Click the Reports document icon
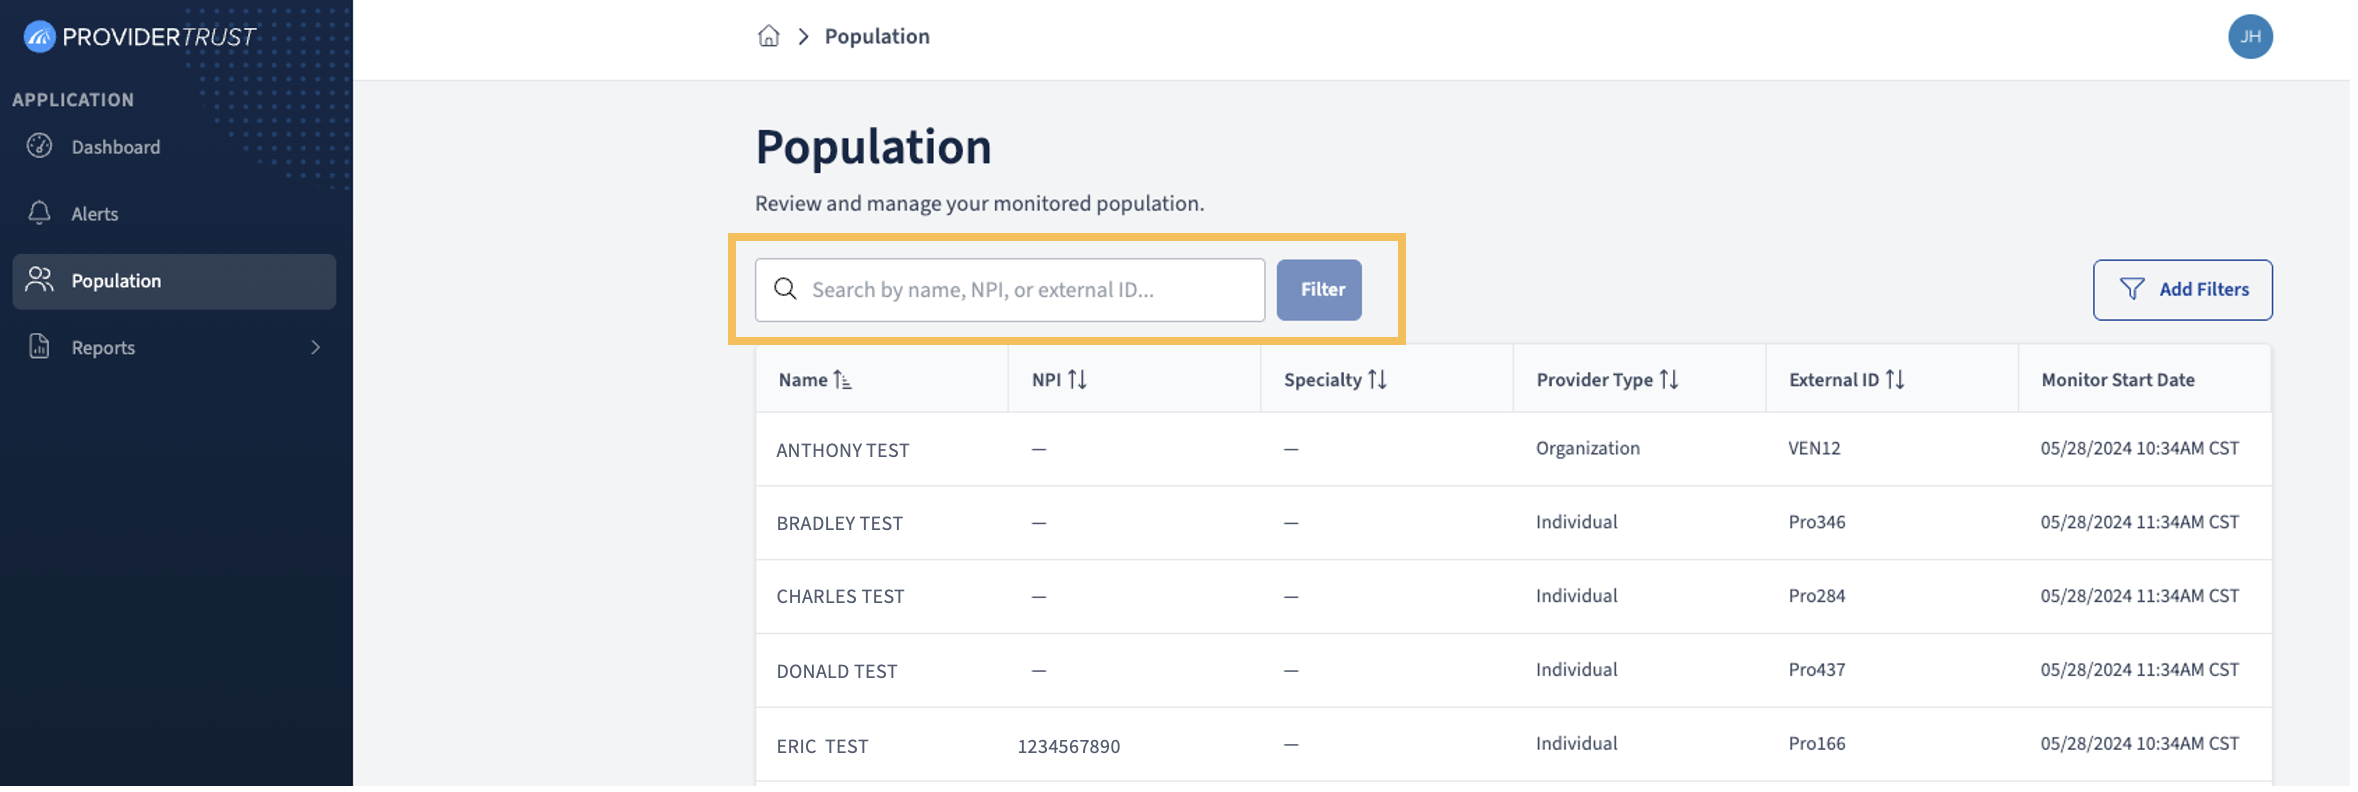 40,347
